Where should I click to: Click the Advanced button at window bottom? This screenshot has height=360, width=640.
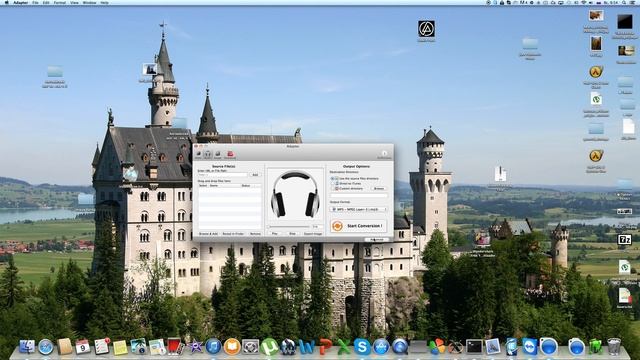(x=377, y=240)
